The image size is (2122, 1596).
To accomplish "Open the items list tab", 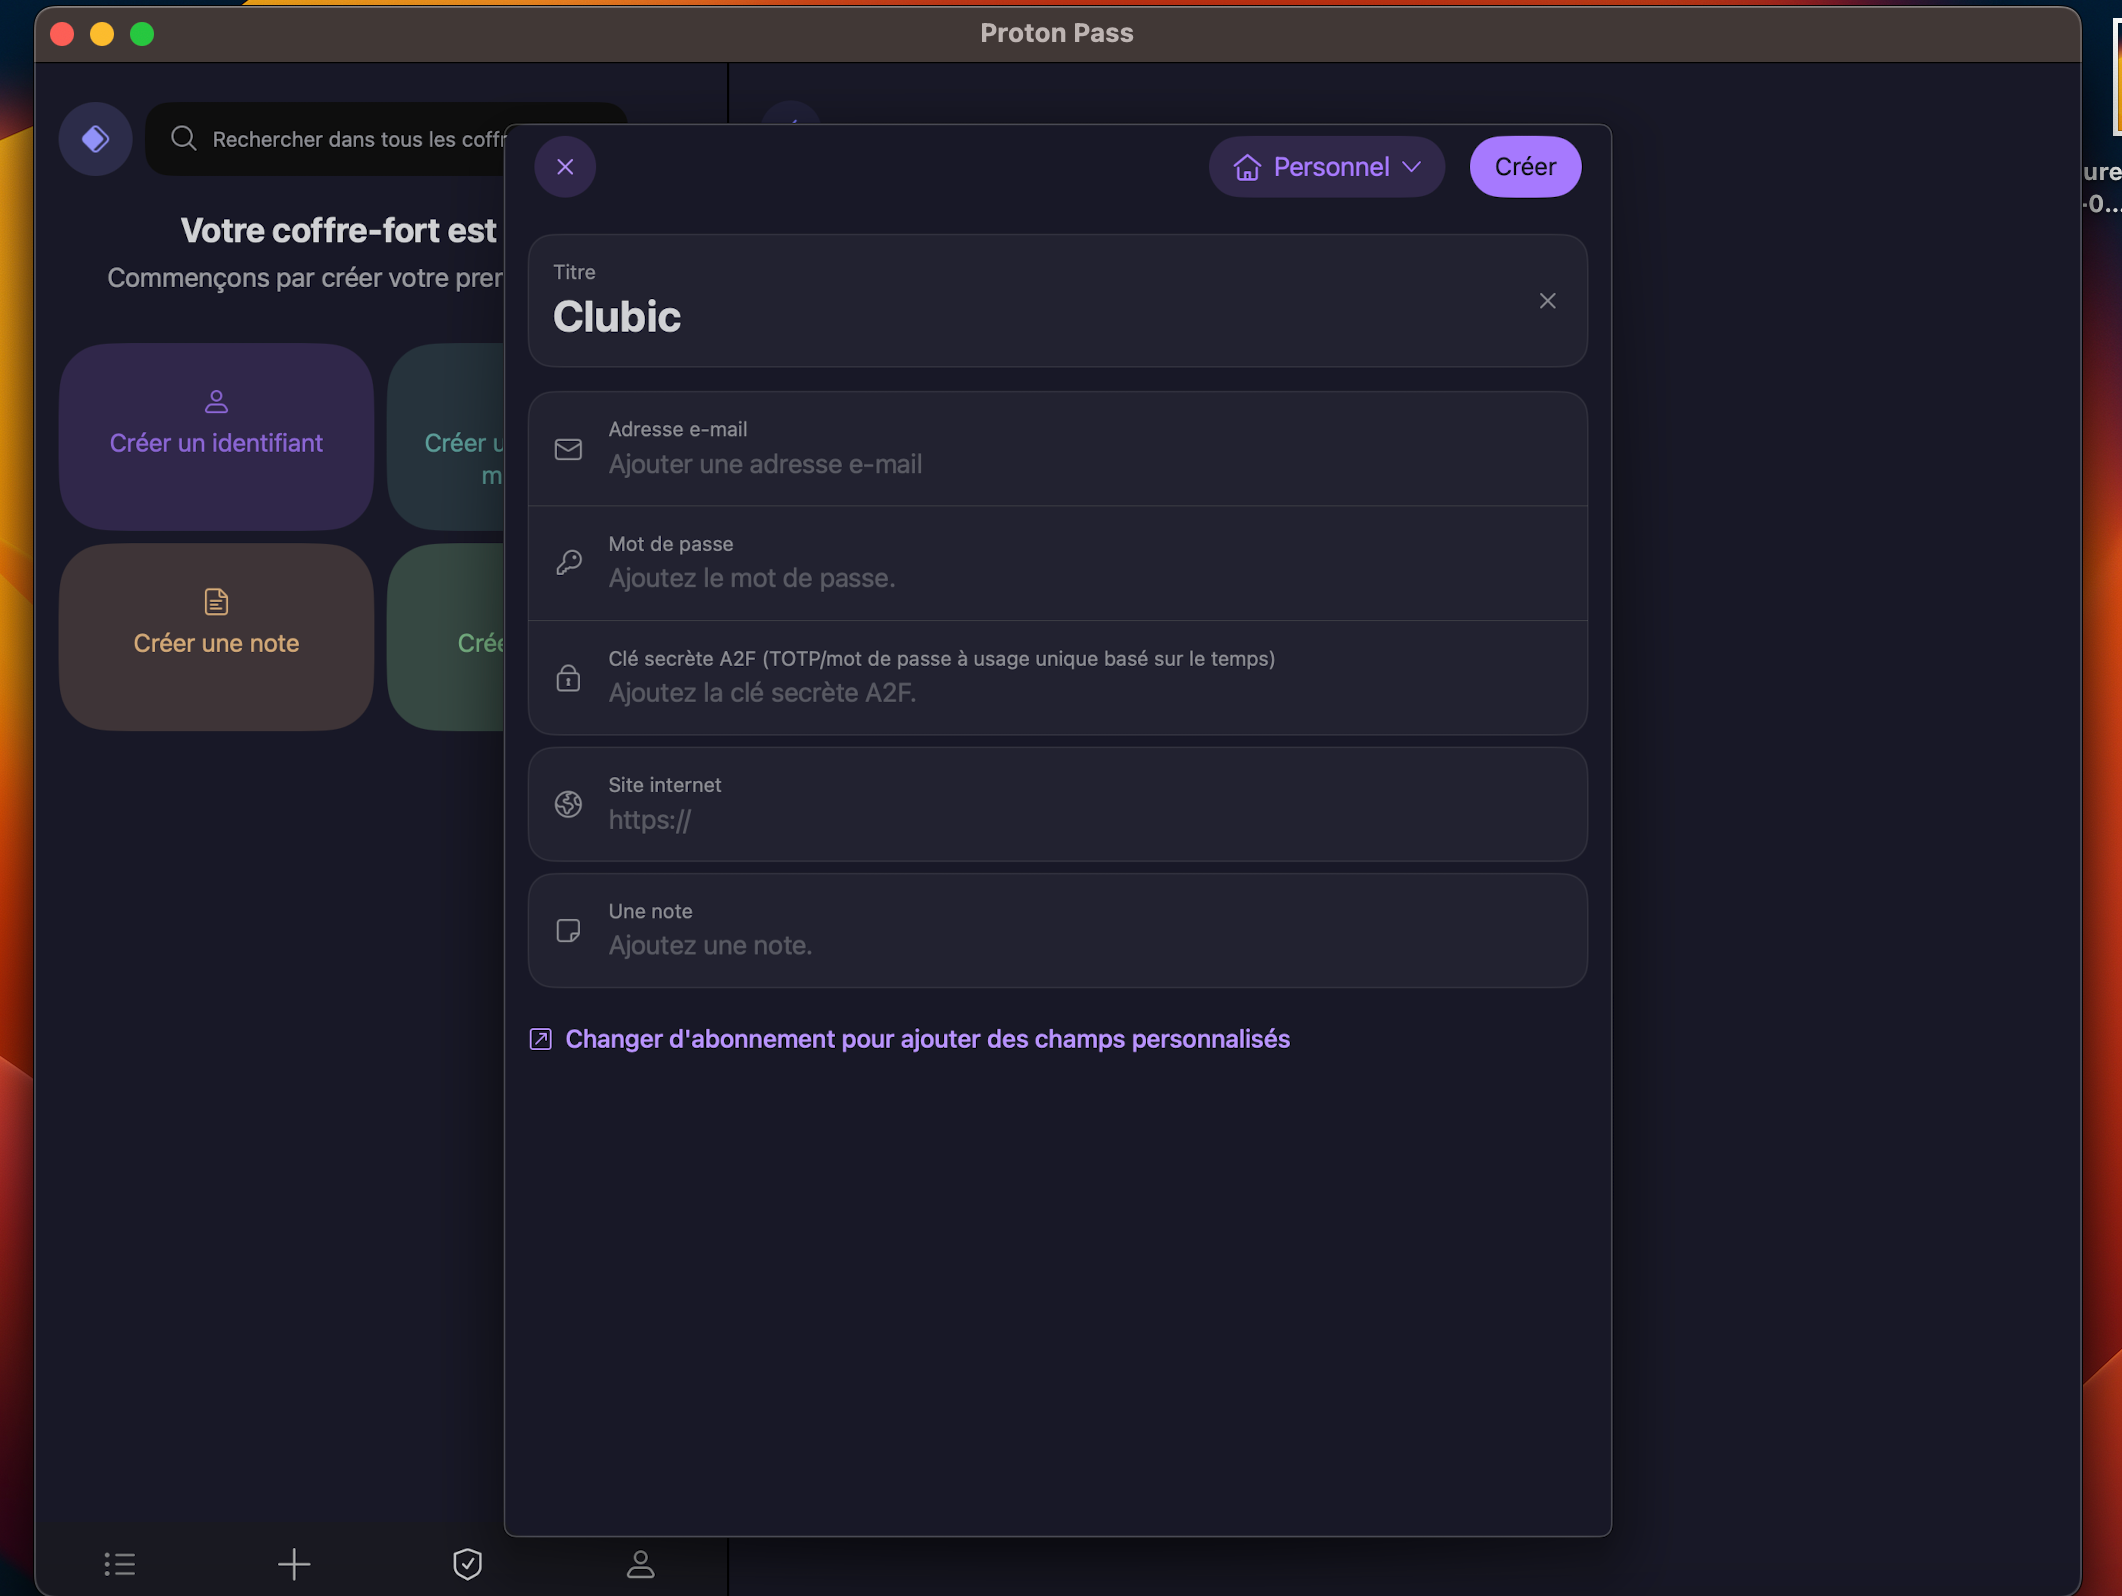I will coord(120,1564).
